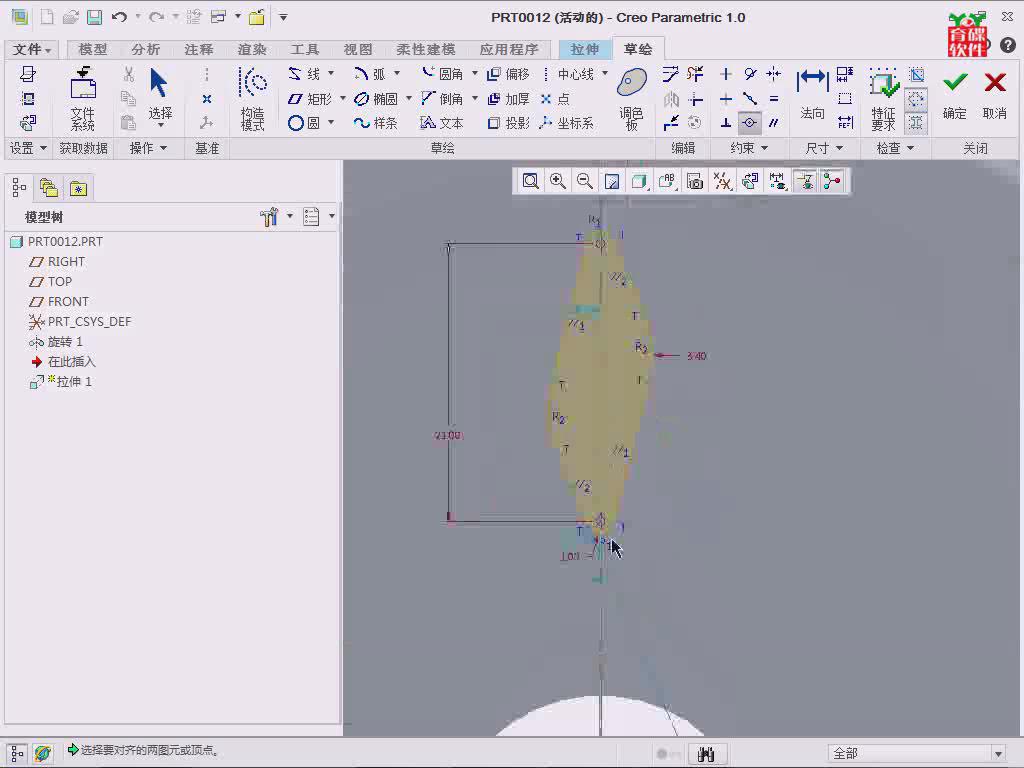This screenshot has width=1024, height=768.
Task: Toggle Construction Mode
Action: 253,98
